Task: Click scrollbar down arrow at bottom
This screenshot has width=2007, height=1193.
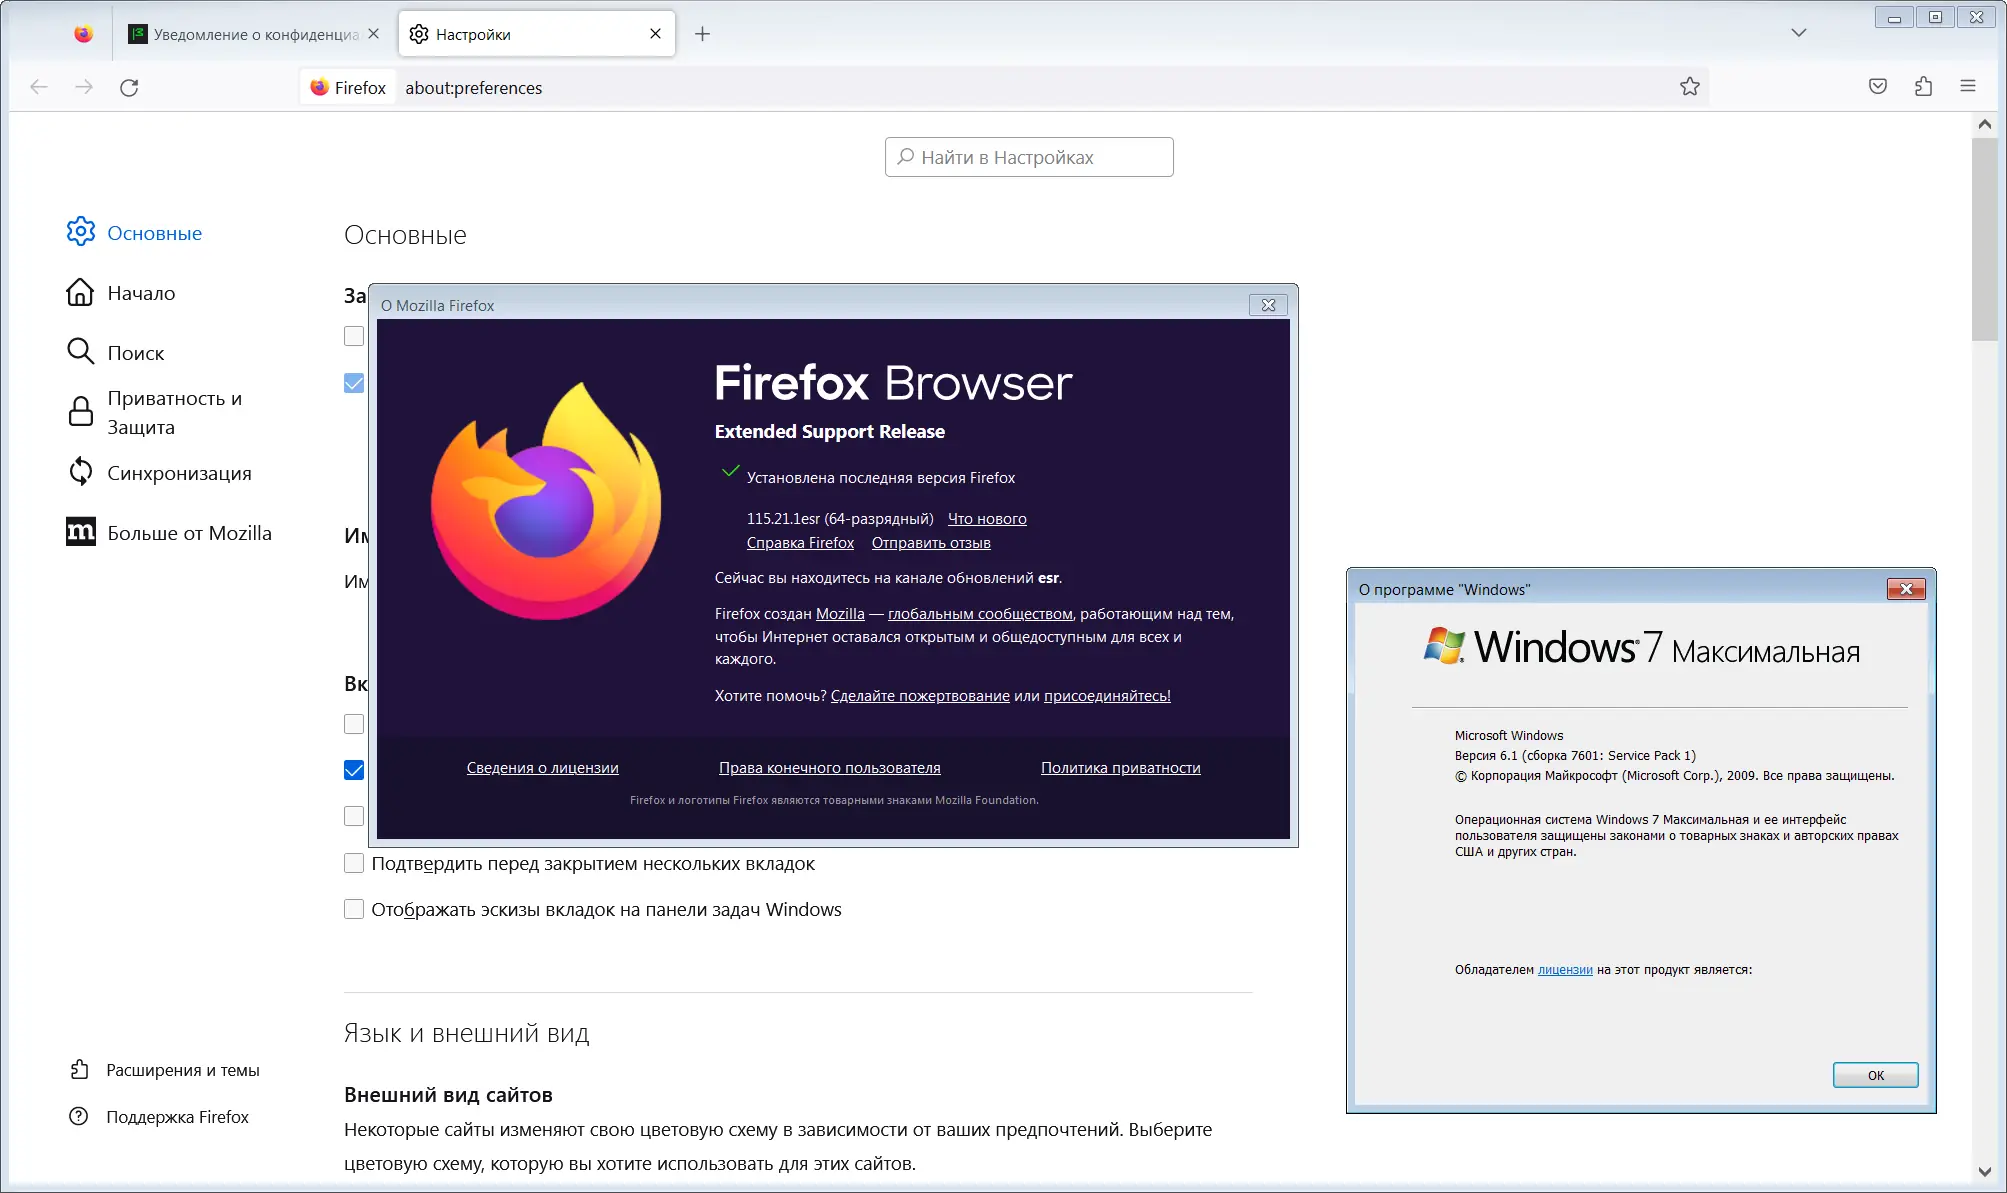Action: tap(1985, 1172)
